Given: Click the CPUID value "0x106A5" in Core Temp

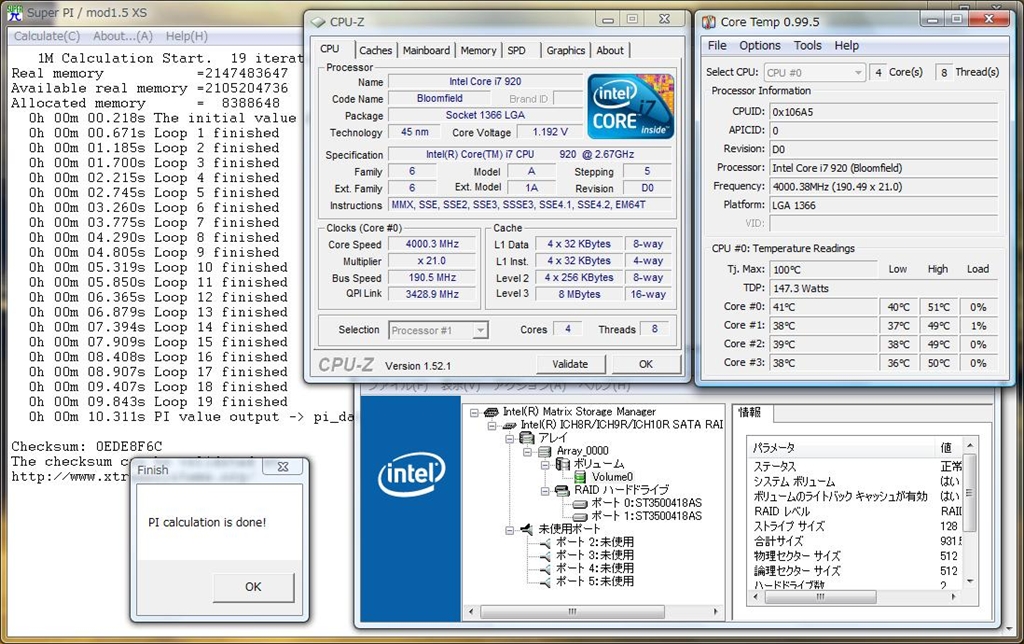Looking at the screenshot, I should click(884, 112).
